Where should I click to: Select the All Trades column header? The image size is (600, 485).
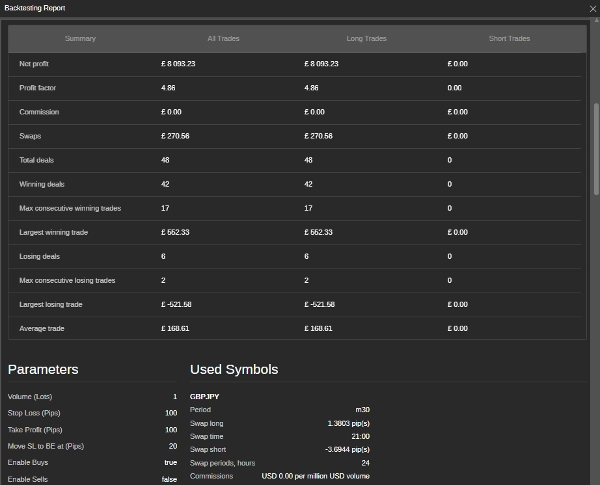coord(223,39)
